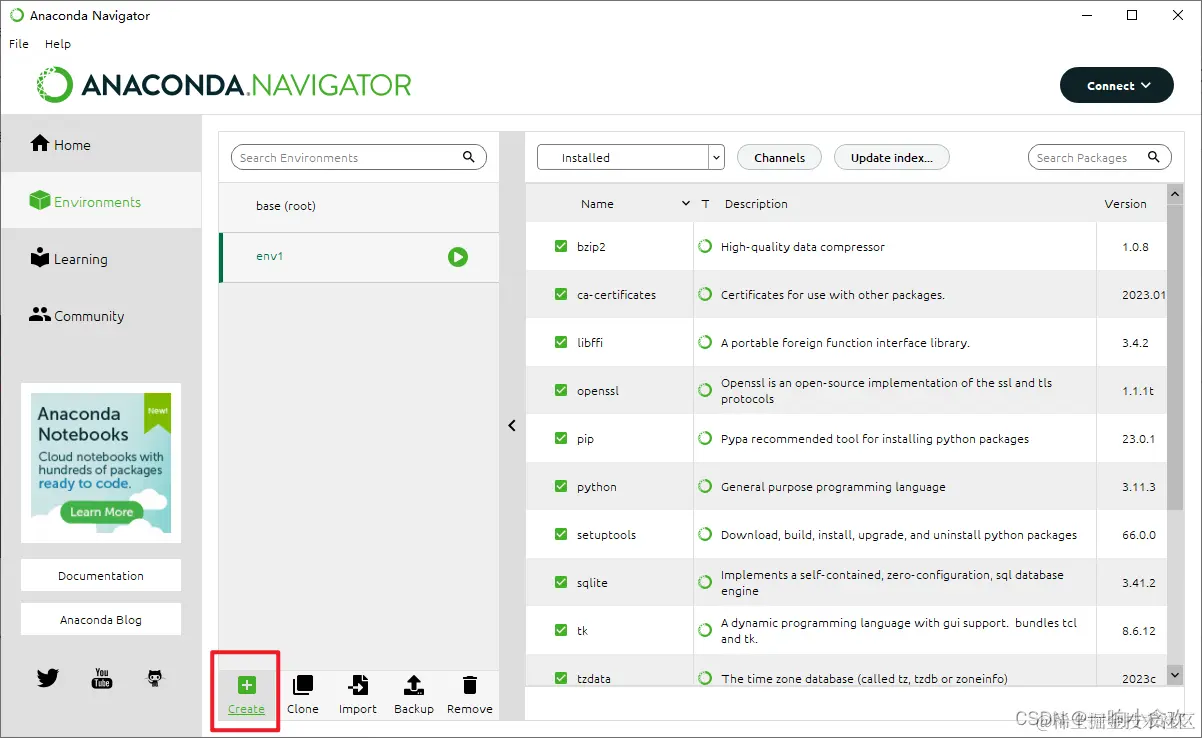Select the env1 environment
Image resolution: width=1202 pixels, height=738 pixels.
[x=359, y=257]
